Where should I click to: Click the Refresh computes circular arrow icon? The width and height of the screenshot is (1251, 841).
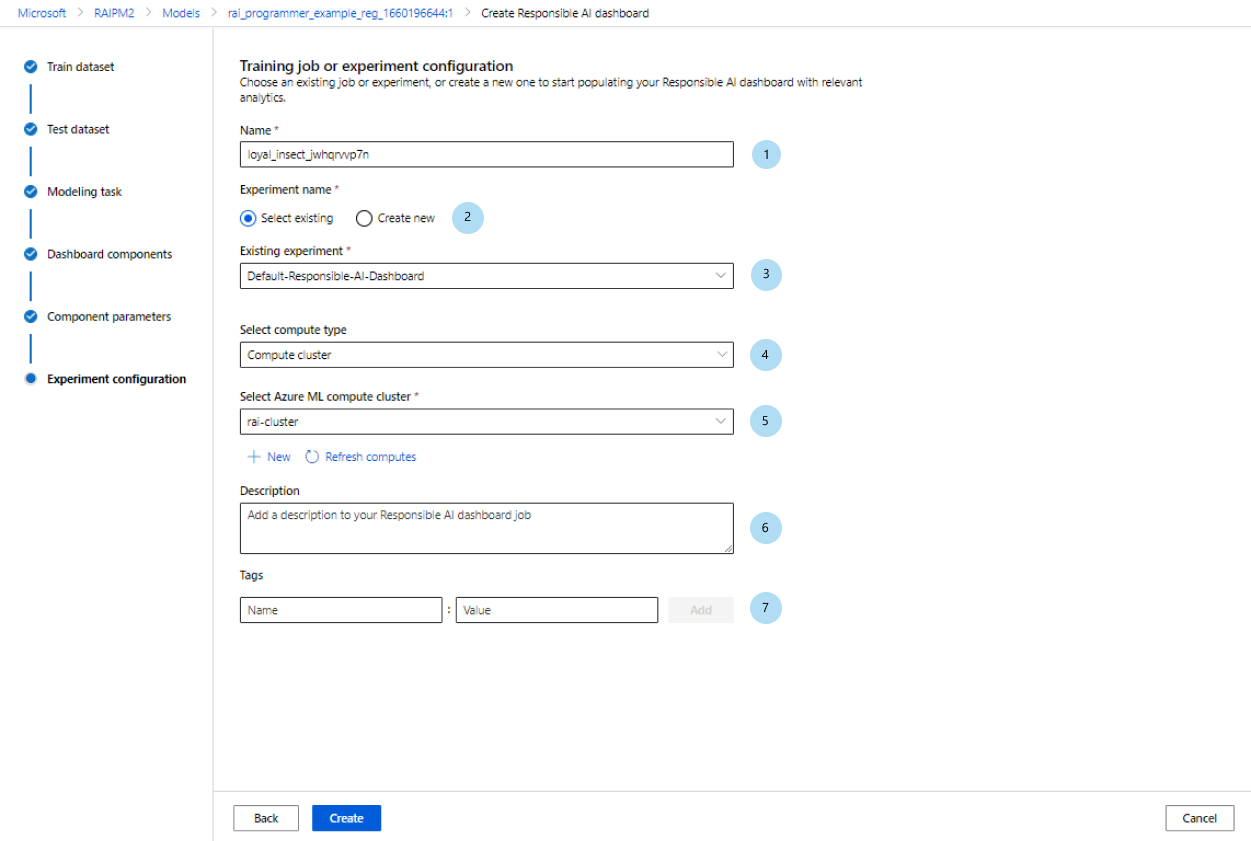click(x=312, y=457)
